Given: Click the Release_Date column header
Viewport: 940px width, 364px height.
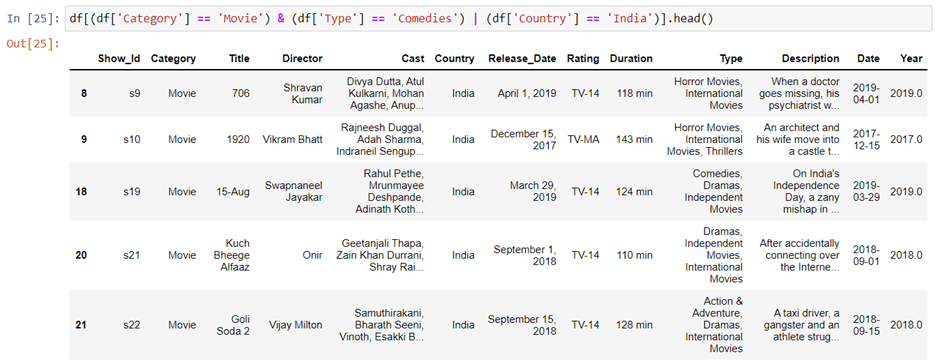Looking at the screenshot, I should tap(522, 59).
